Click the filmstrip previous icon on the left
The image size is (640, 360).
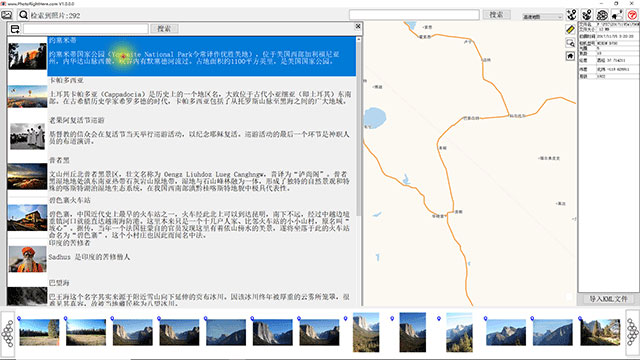pos(8,333)
